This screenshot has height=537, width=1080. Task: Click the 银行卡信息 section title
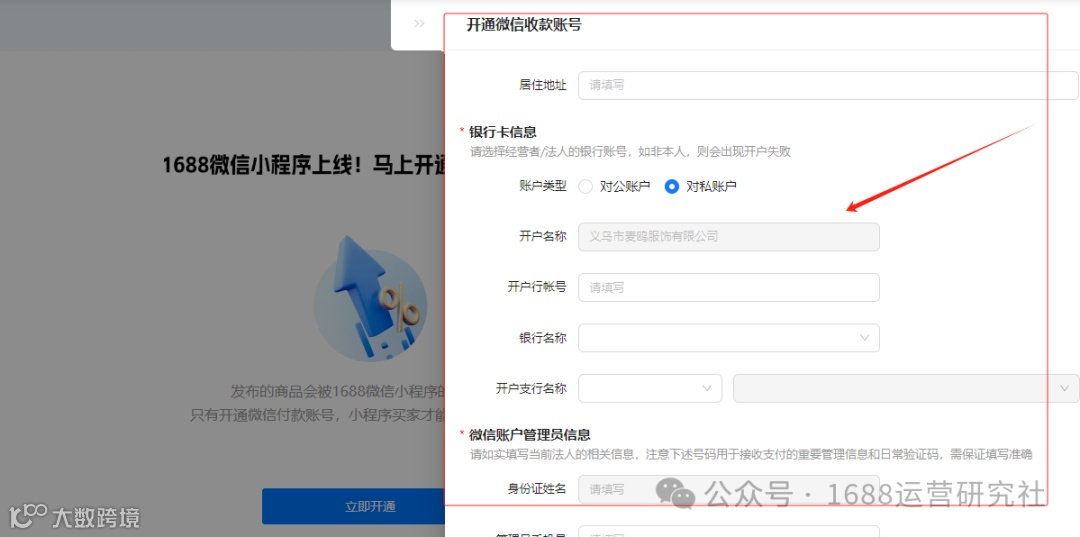tap(503, 132)
